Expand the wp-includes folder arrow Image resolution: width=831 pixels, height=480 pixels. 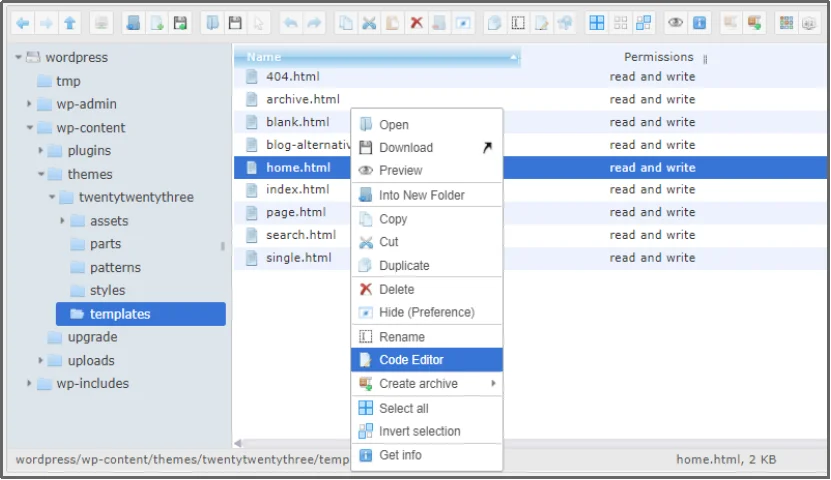coord(29,383)
